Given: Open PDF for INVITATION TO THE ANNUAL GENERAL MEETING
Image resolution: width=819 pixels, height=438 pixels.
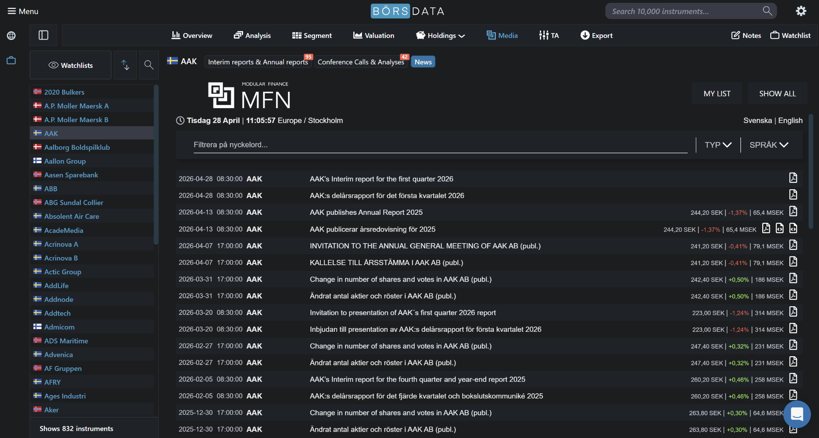Looking at the screenshot, I should (x=793, y=245).
